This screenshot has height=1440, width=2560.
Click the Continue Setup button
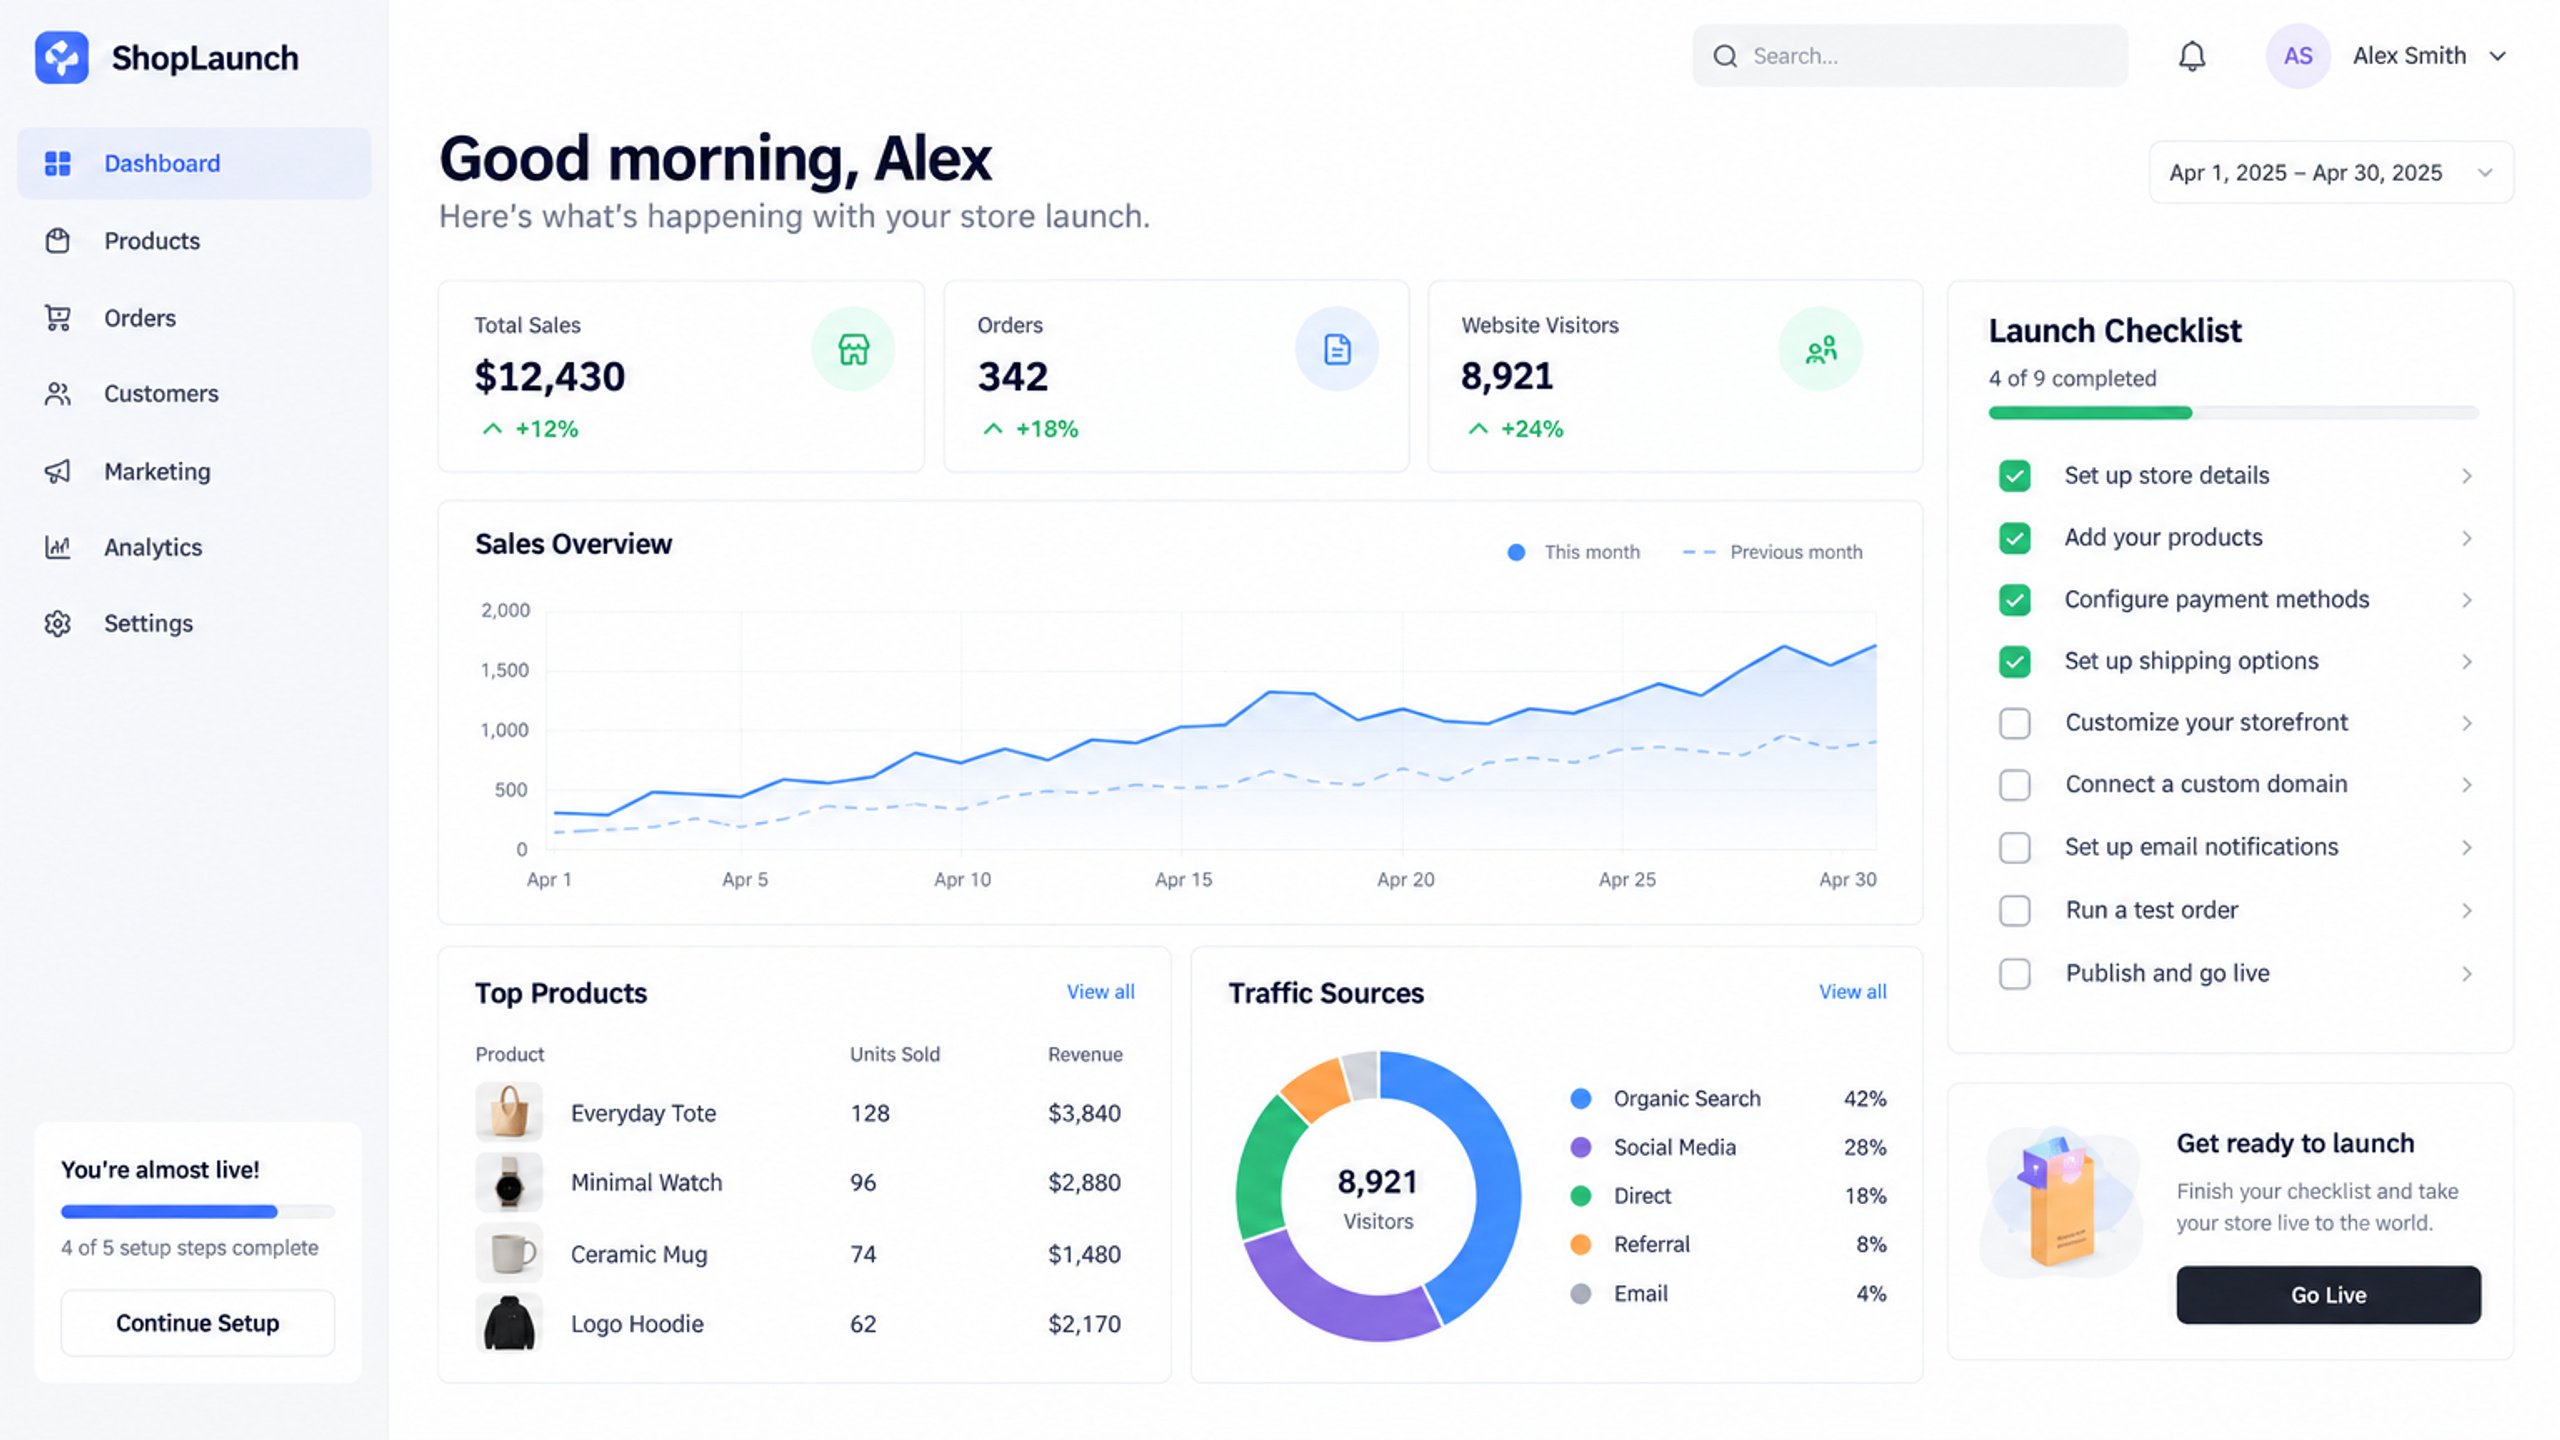198,1323
